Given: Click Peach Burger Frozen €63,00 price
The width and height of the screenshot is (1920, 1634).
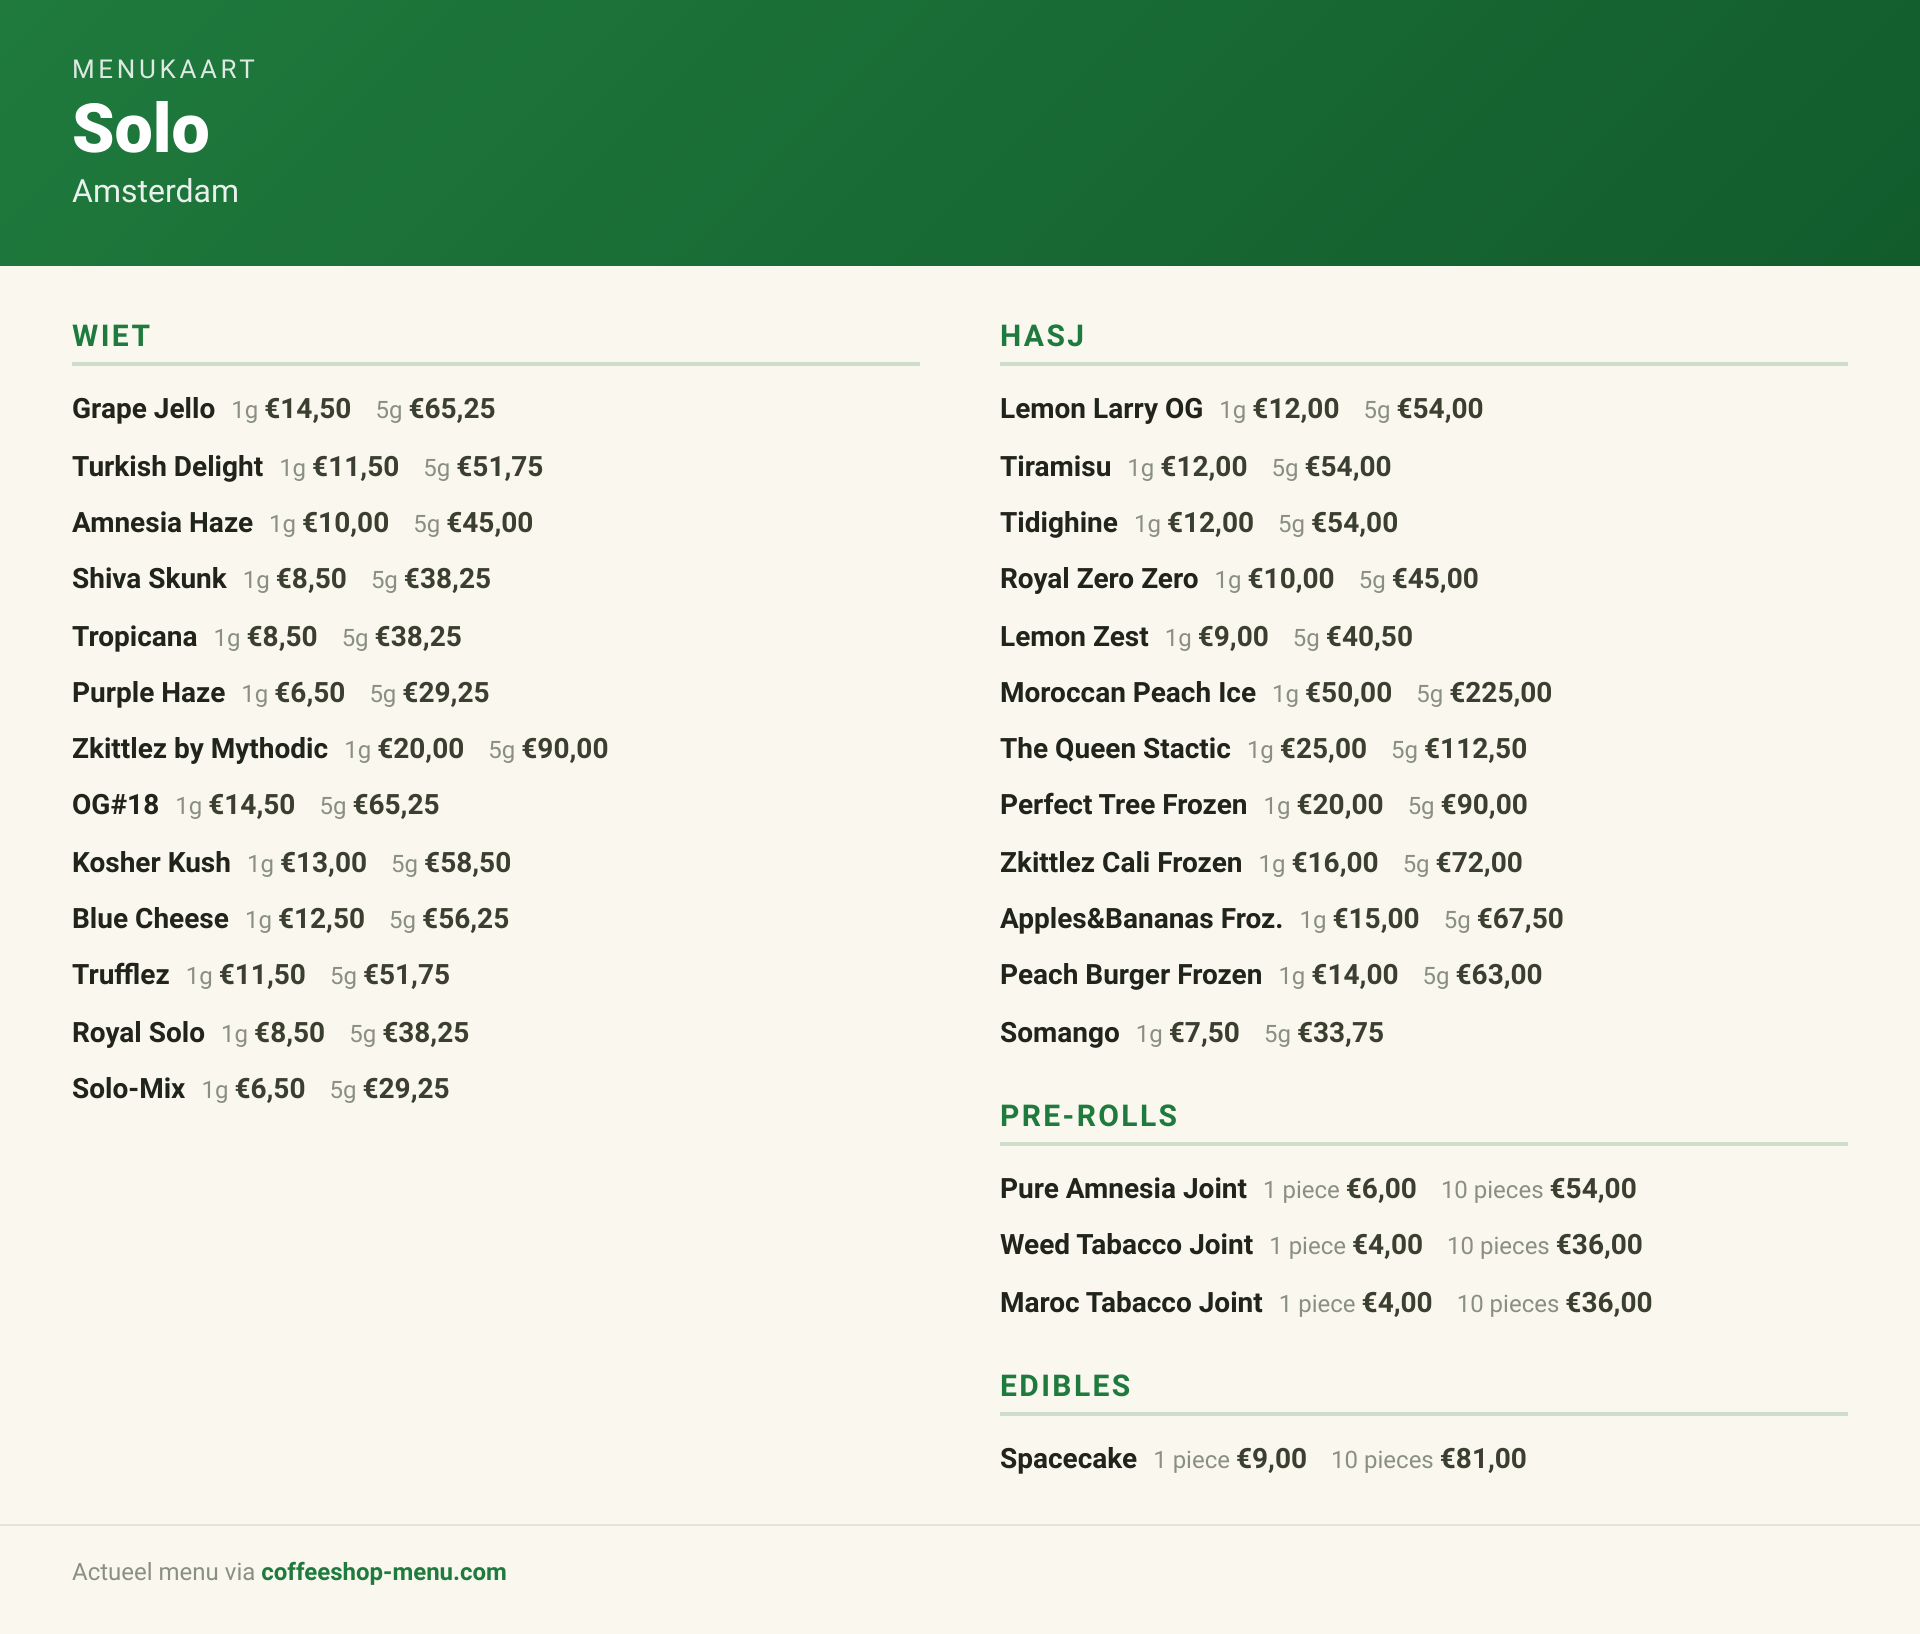Looking at the screenshot, I should (1499, 975).
